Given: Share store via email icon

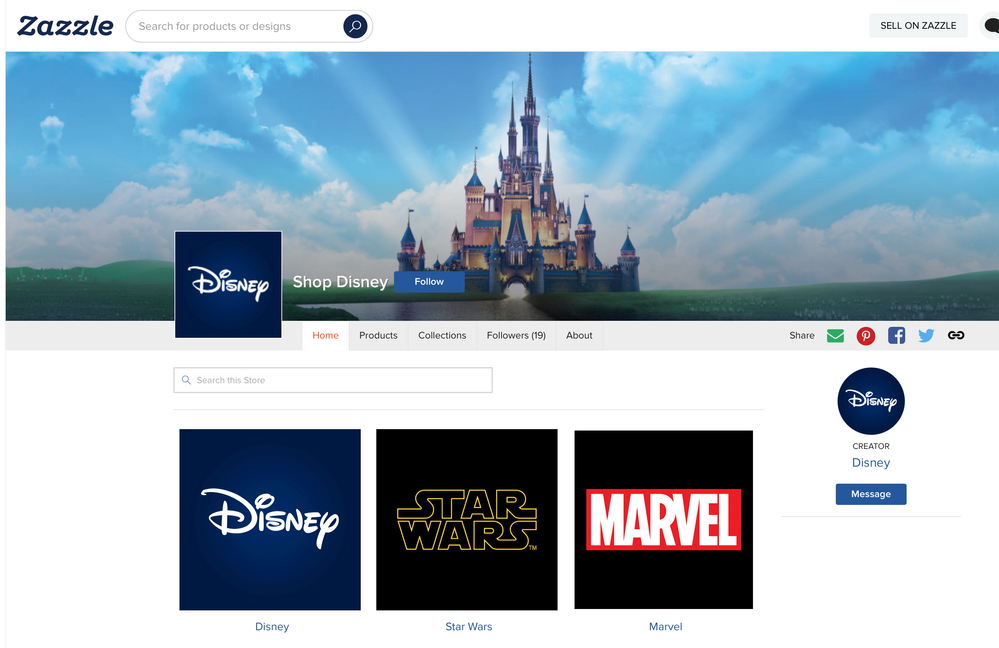Looking at the screenshot, I should [x=835, y=336].
